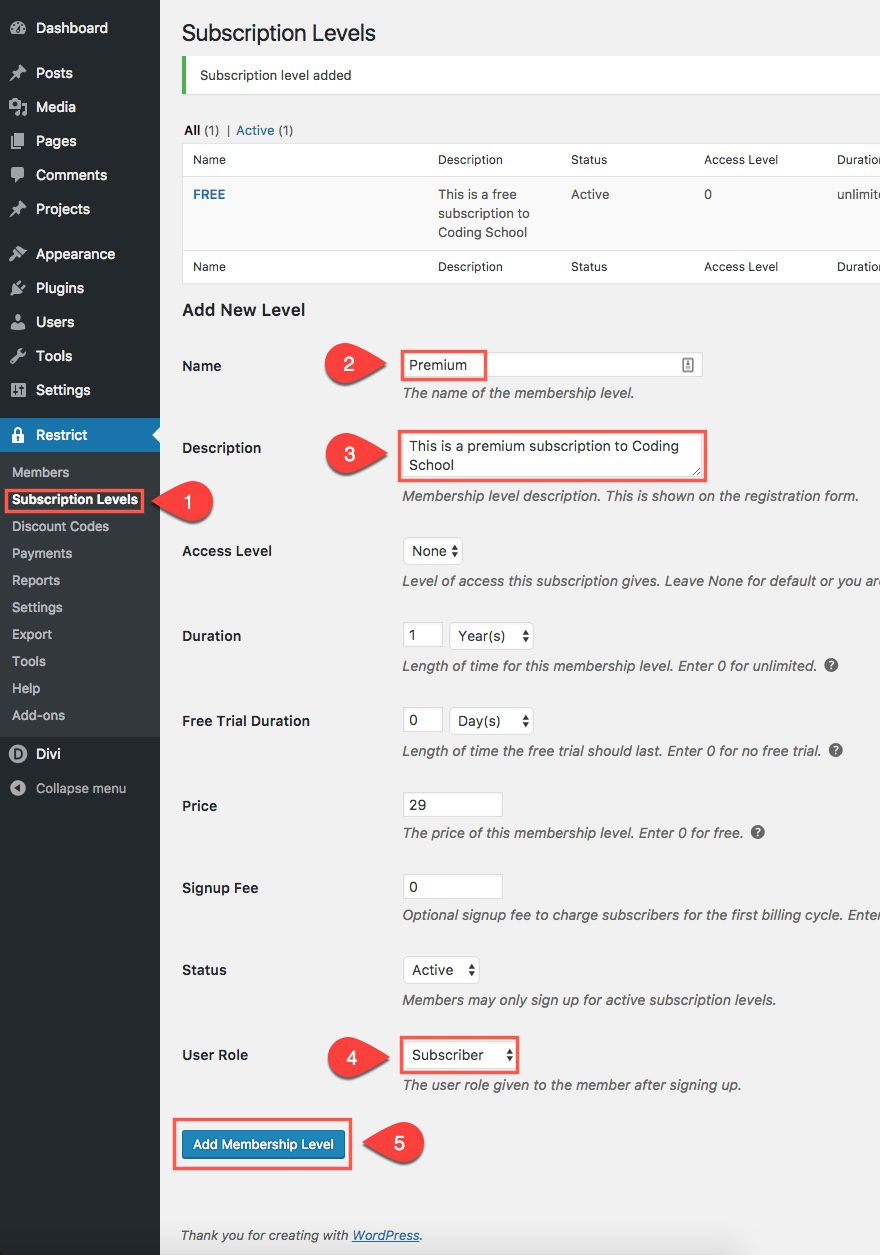Open the Access Level dropdown

[433, 551]
